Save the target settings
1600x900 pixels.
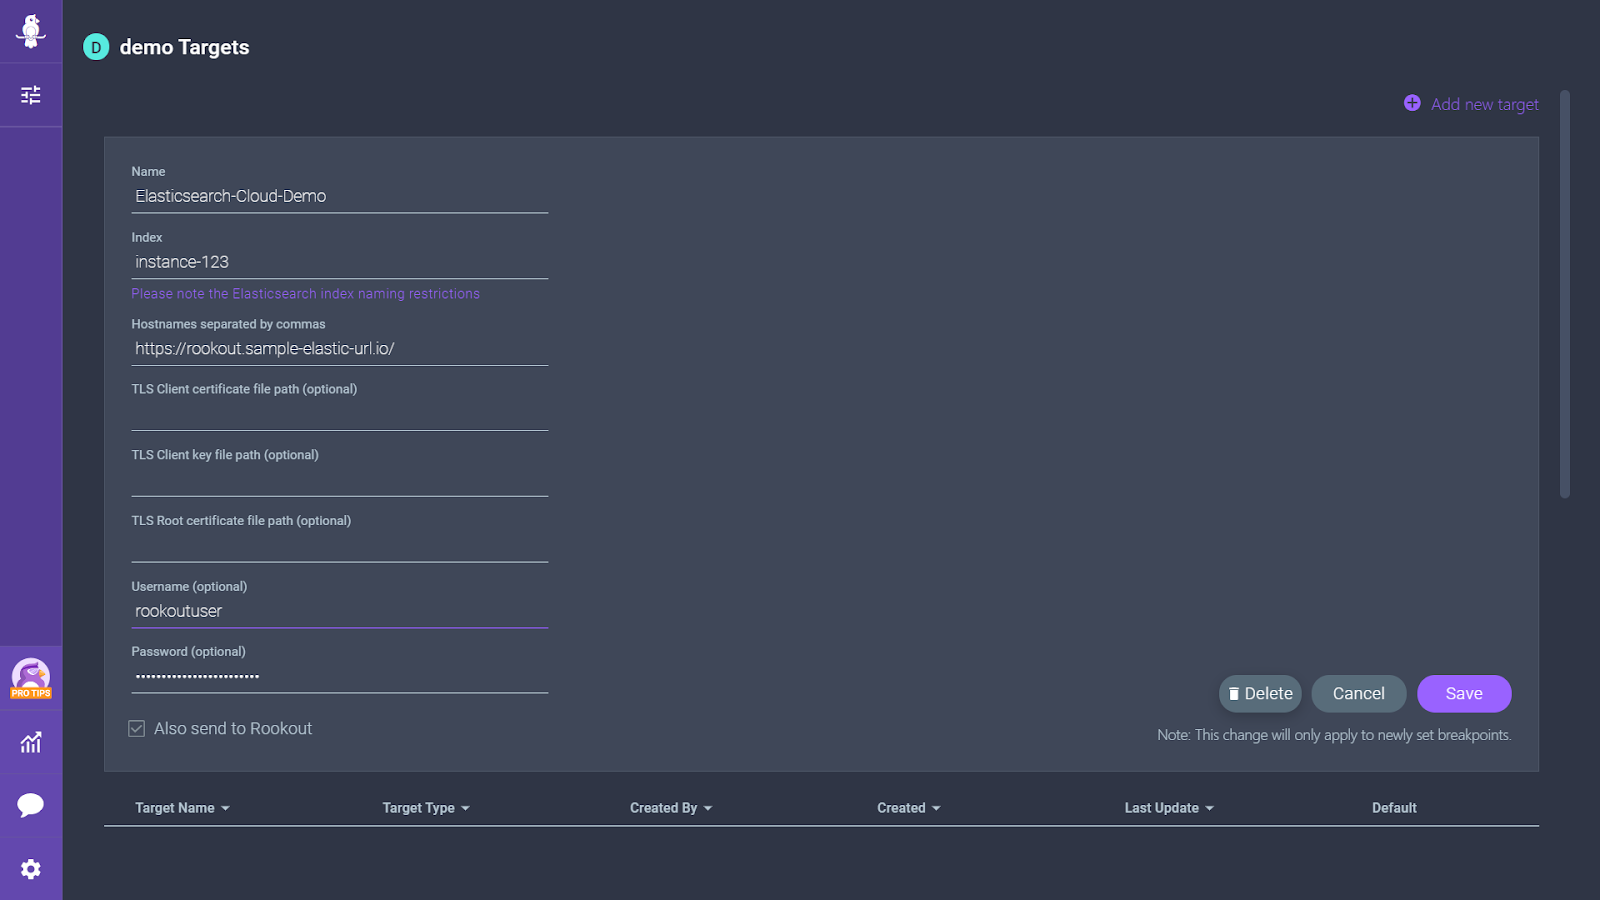[1464, 694]
